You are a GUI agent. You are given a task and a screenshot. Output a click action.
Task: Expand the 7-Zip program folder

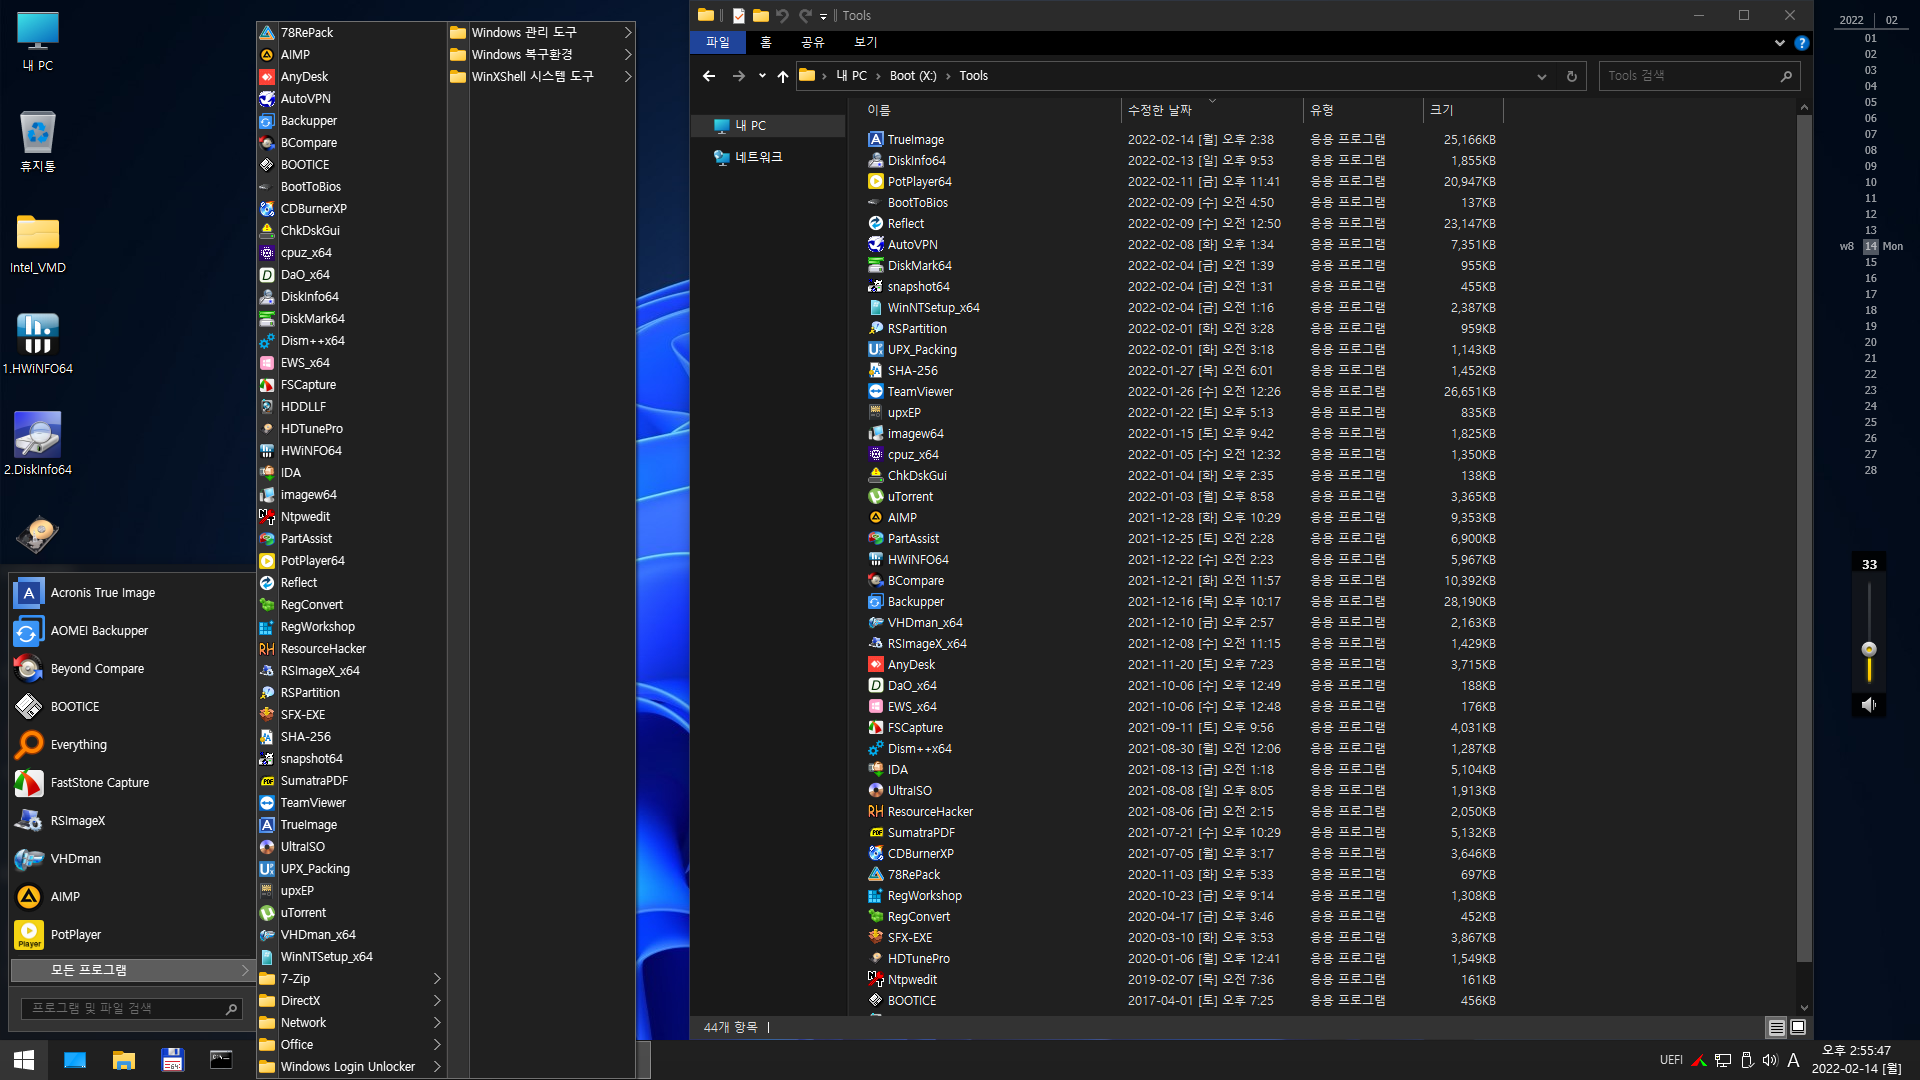click(350, 979)
